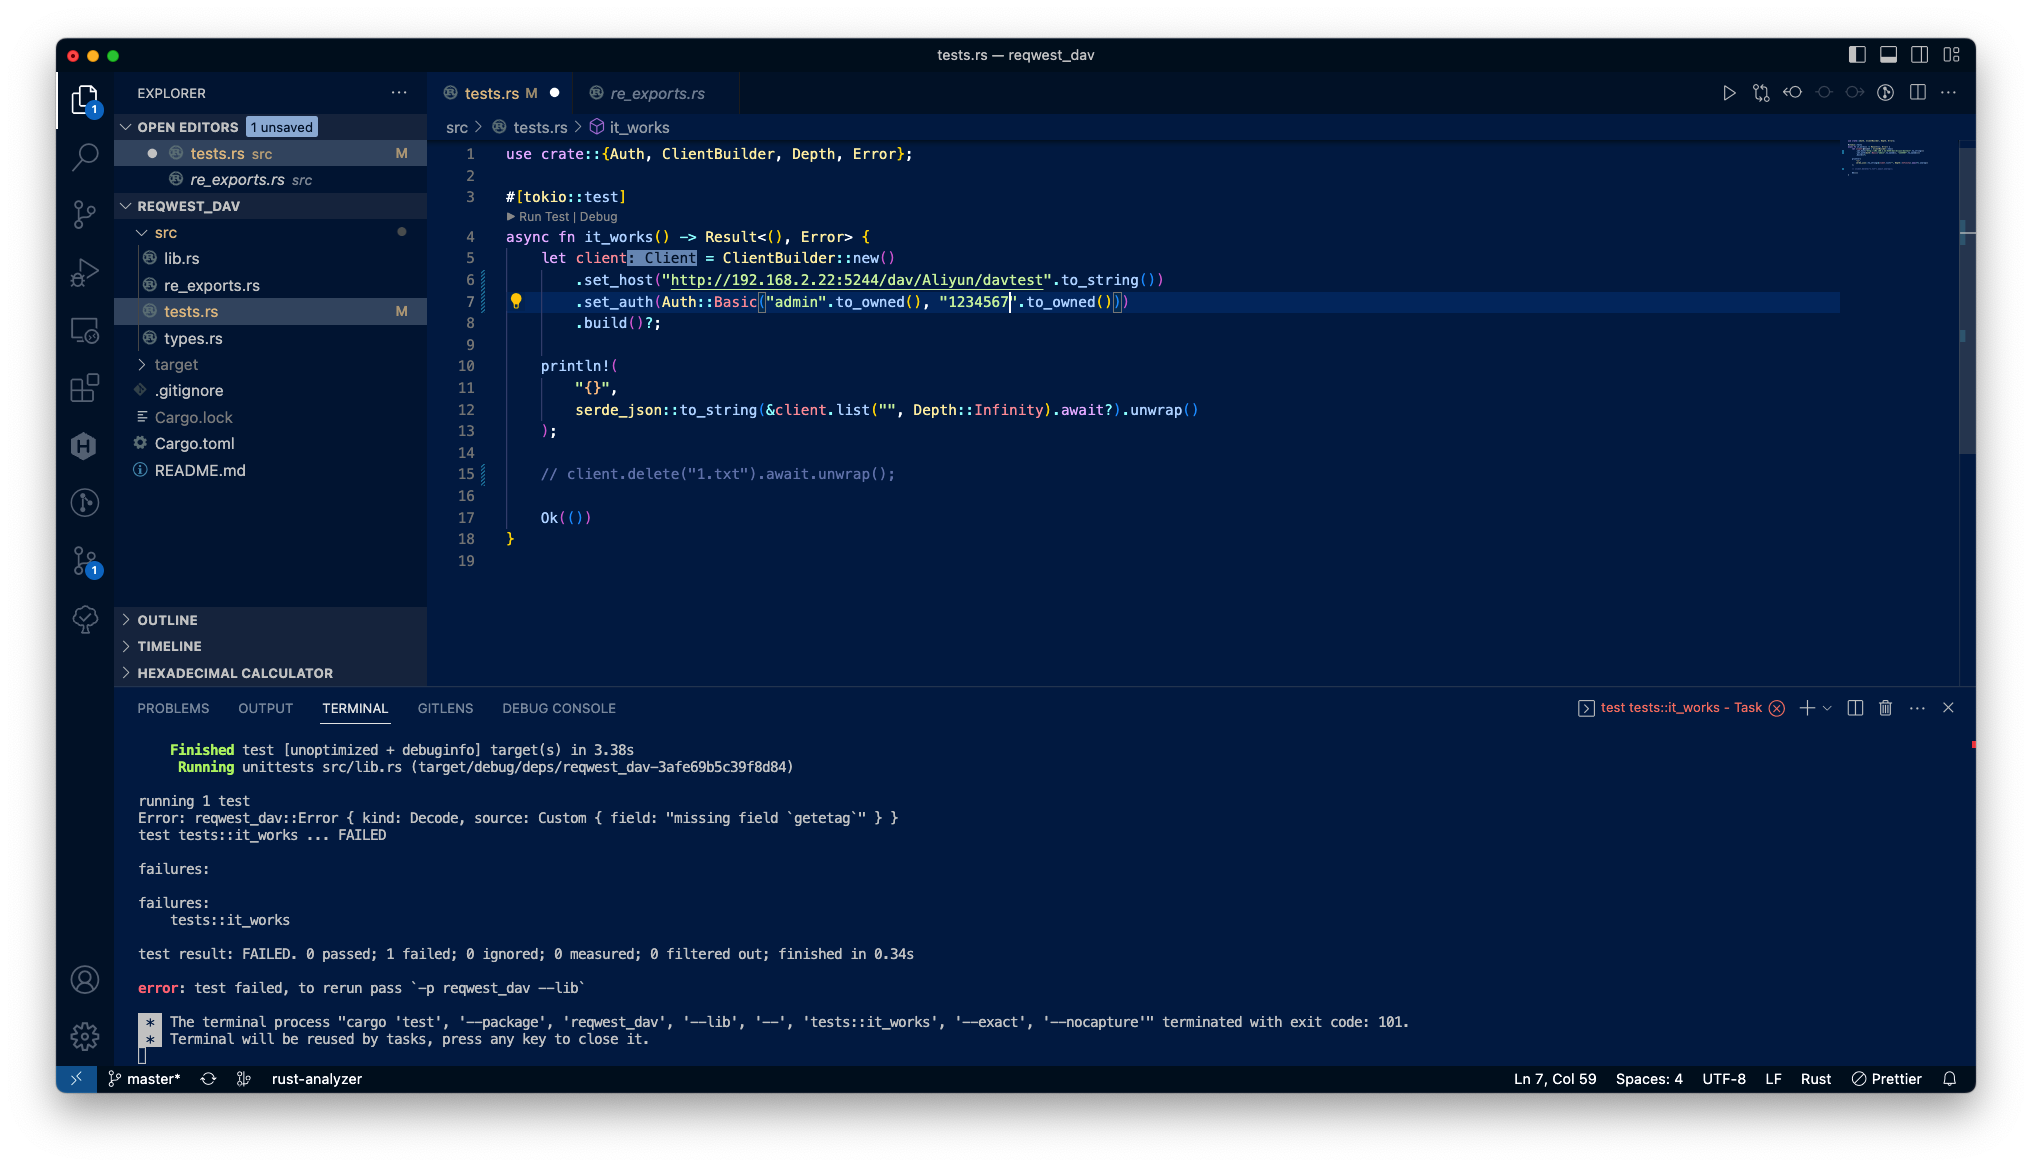Click the Run or Debug play icon
Image resolution: width=2032 pixels, height=1167 pixels.
click(1729, 92)
